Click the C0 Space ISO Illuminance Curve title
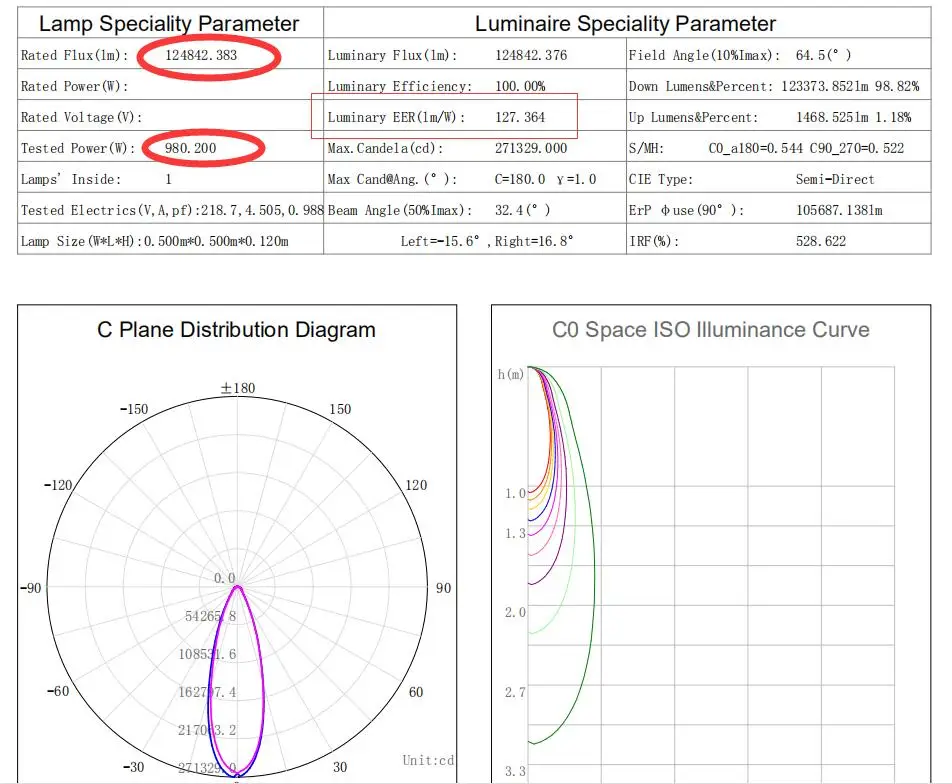 click(710, 330)
